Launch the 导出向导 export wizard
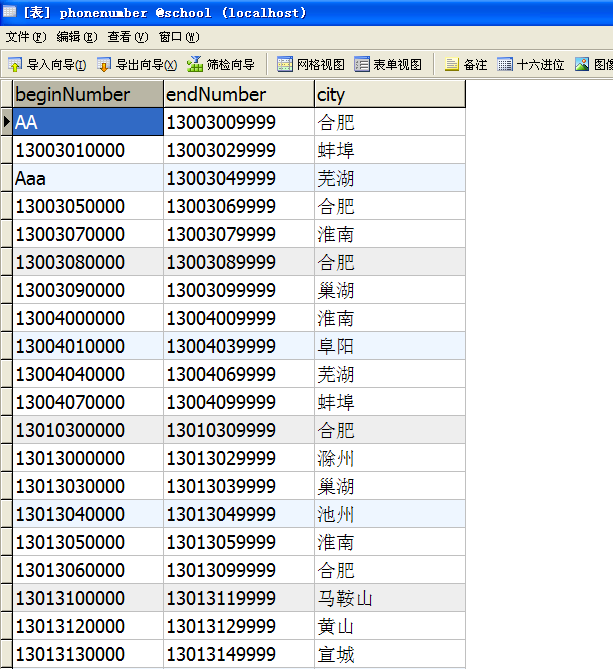 pyautogui.click(x=136, y=65)
